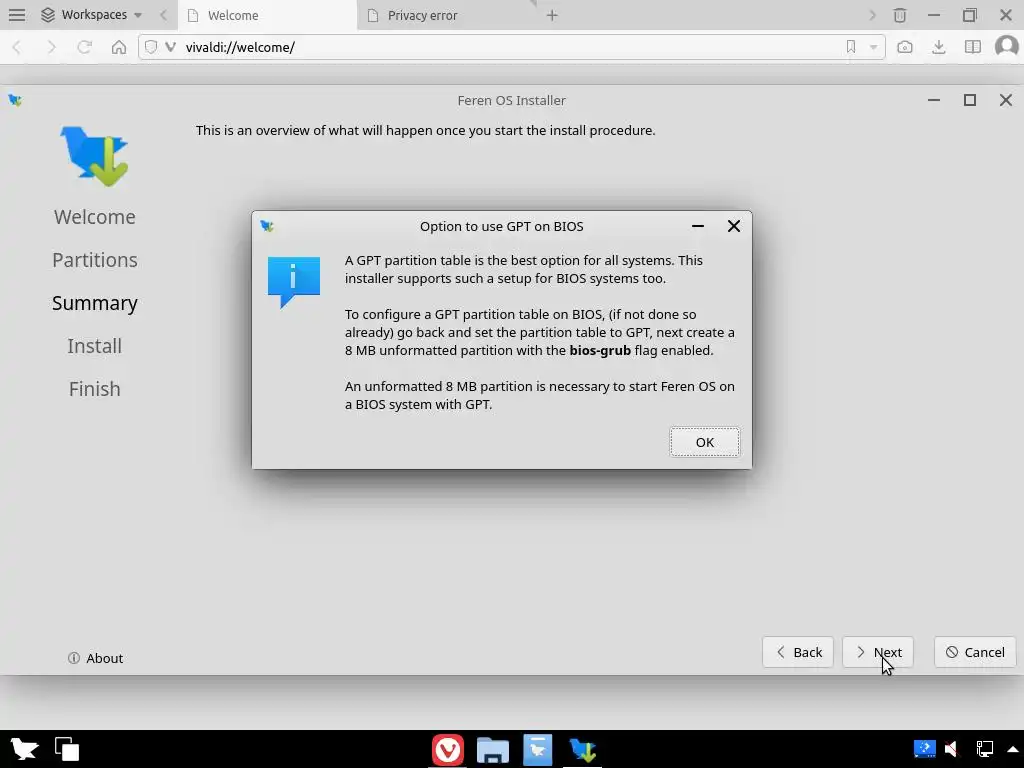1024x768 pixels.
Task: Expand the Workspaces dropdown in Vivaldi
Action: [x=91, y=15]
